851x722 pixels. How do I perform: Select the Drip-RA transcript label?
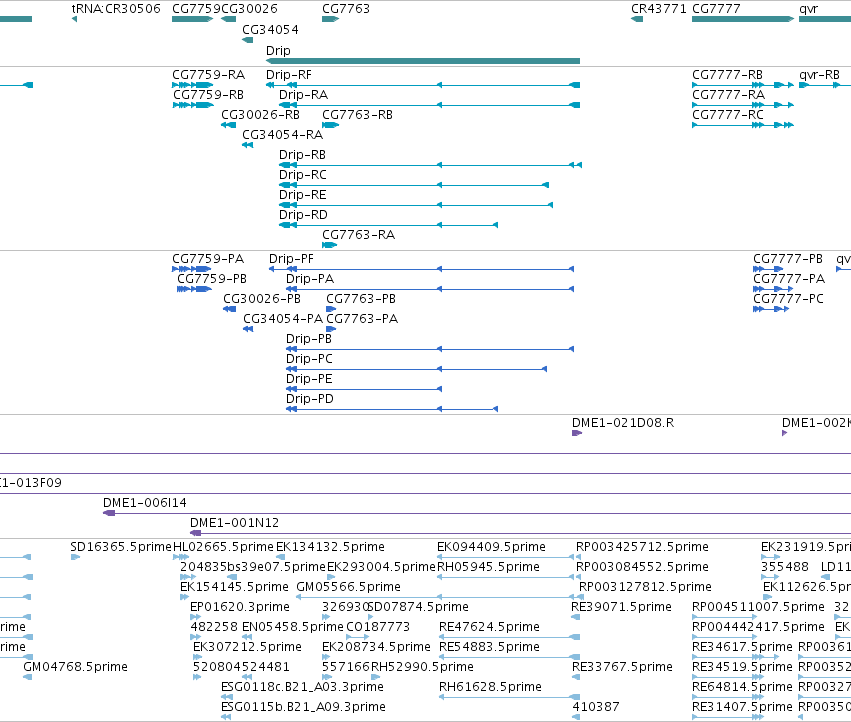point(303,95)
